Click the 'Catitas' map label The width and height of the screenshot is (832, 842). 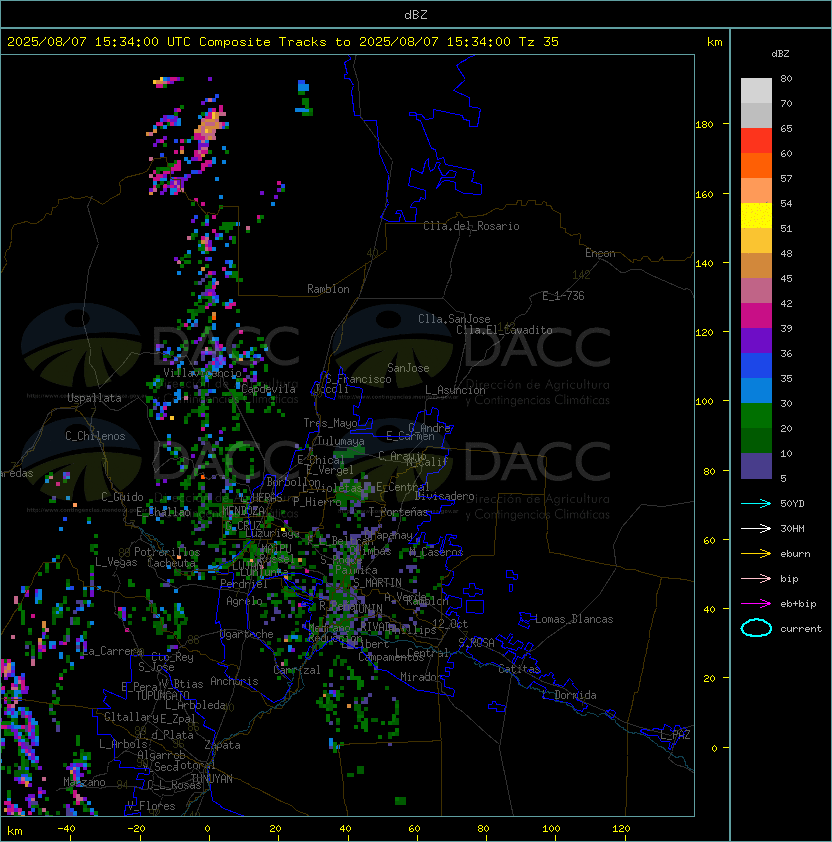pyautogui.click(x=519, y=669)
